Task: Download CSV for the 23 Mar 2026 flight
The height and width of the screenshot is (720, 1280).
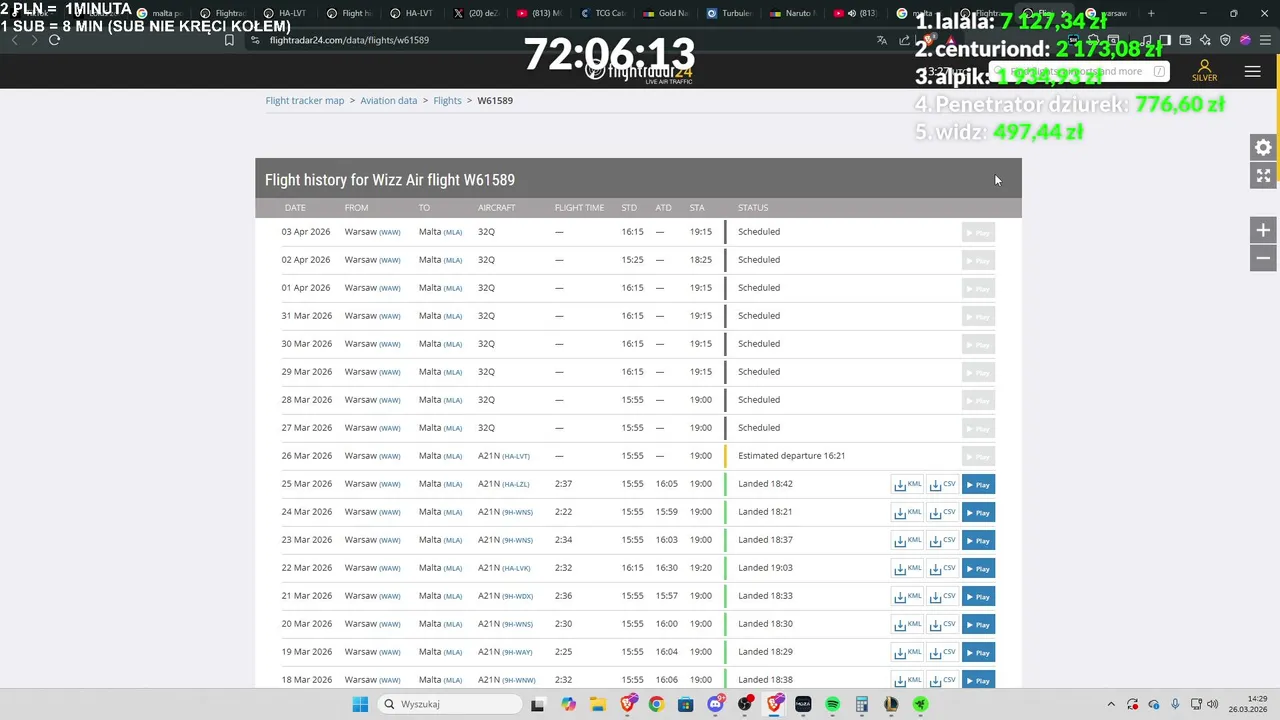Action: click(943, 541)
